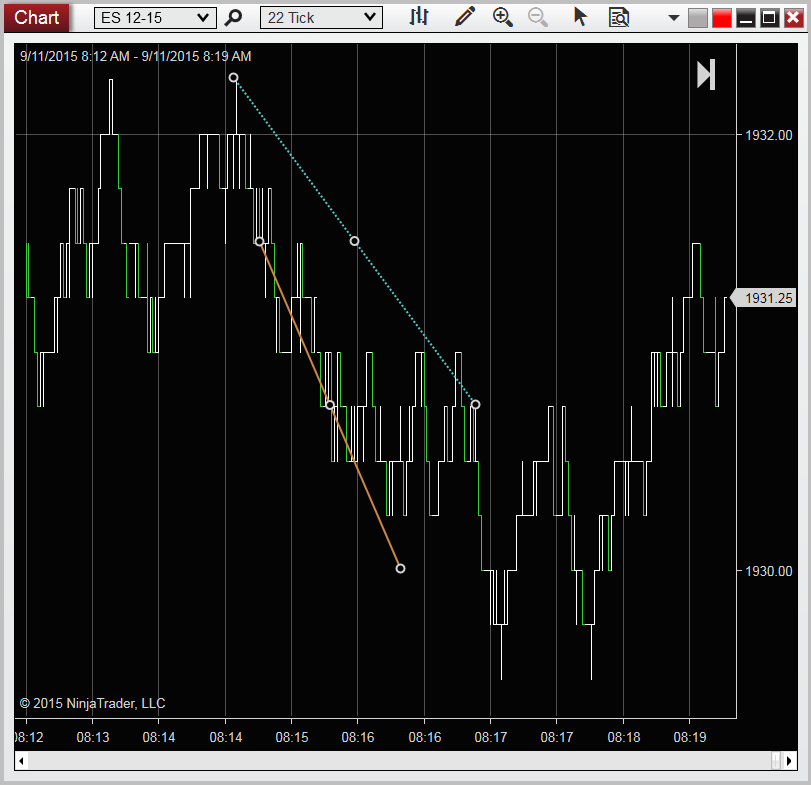The image size is (811, 785).
Task: Select the dotted teal line top anchor
Action: (234, 78)
